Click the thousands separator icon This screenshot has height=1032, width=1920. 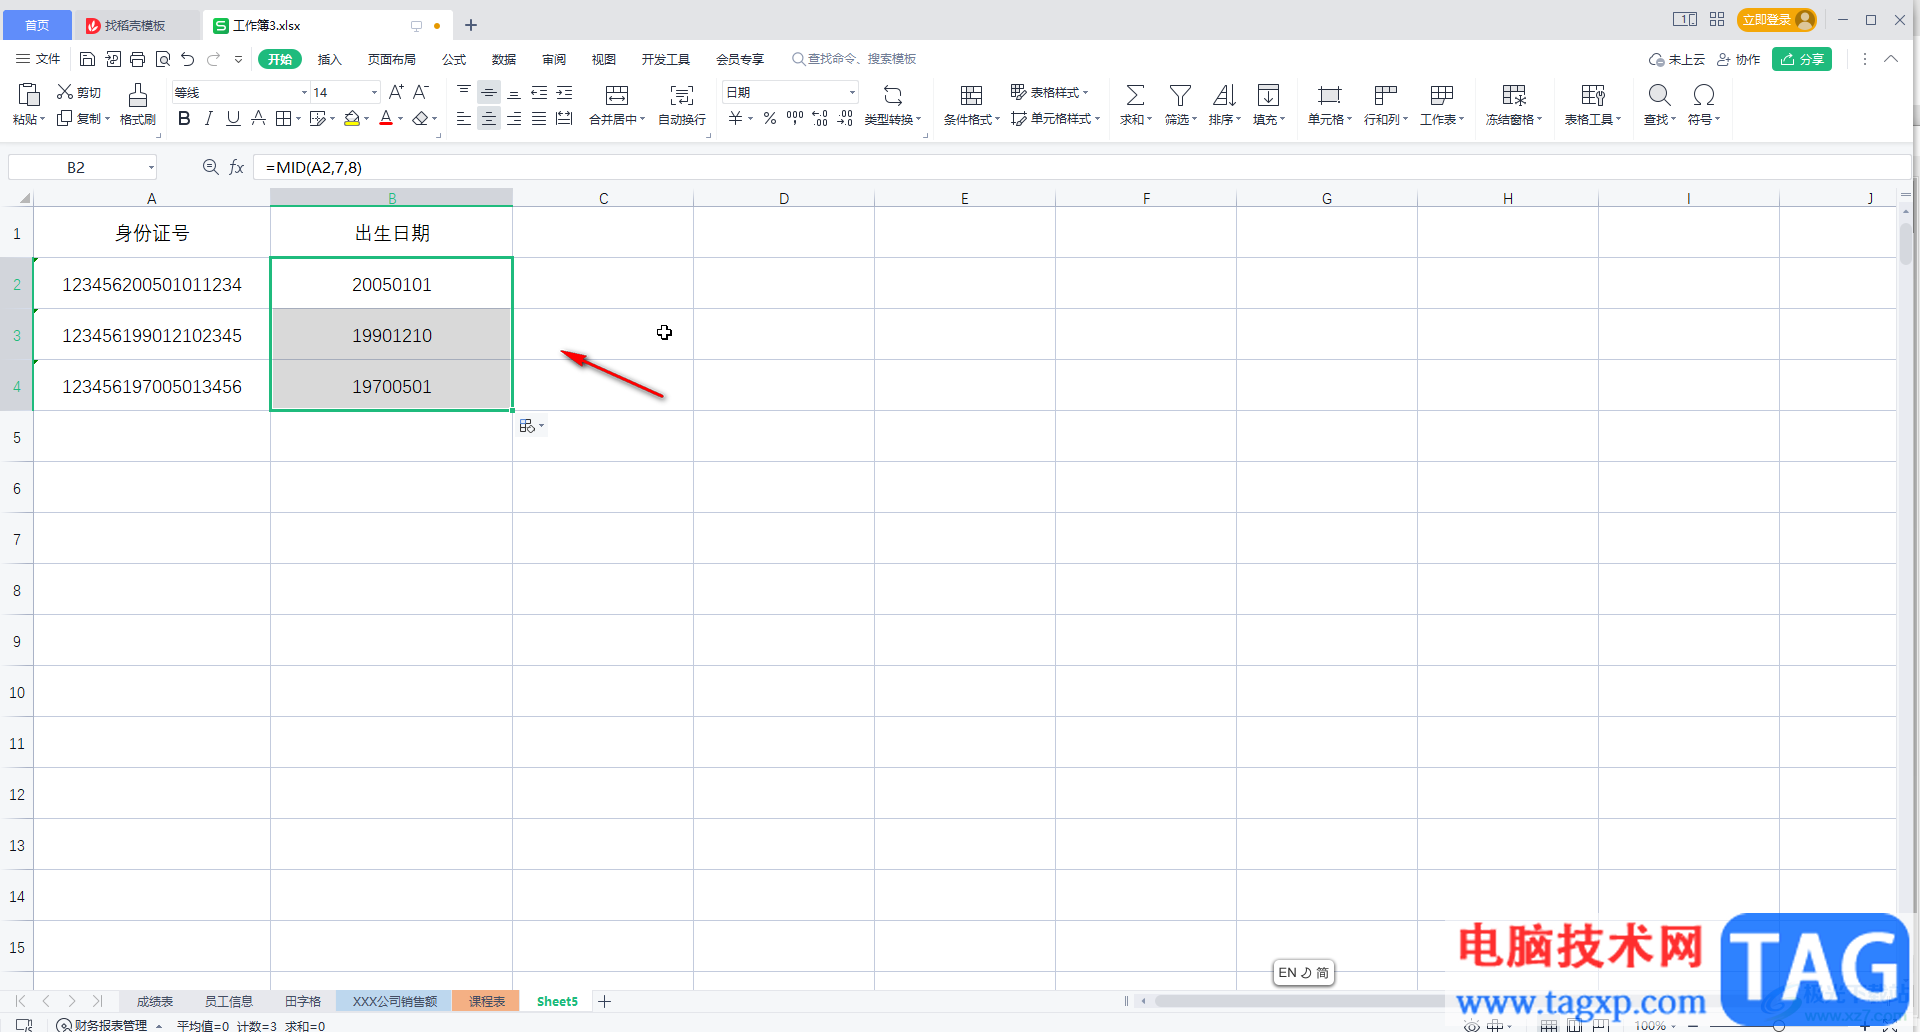[x=795, y=118]
